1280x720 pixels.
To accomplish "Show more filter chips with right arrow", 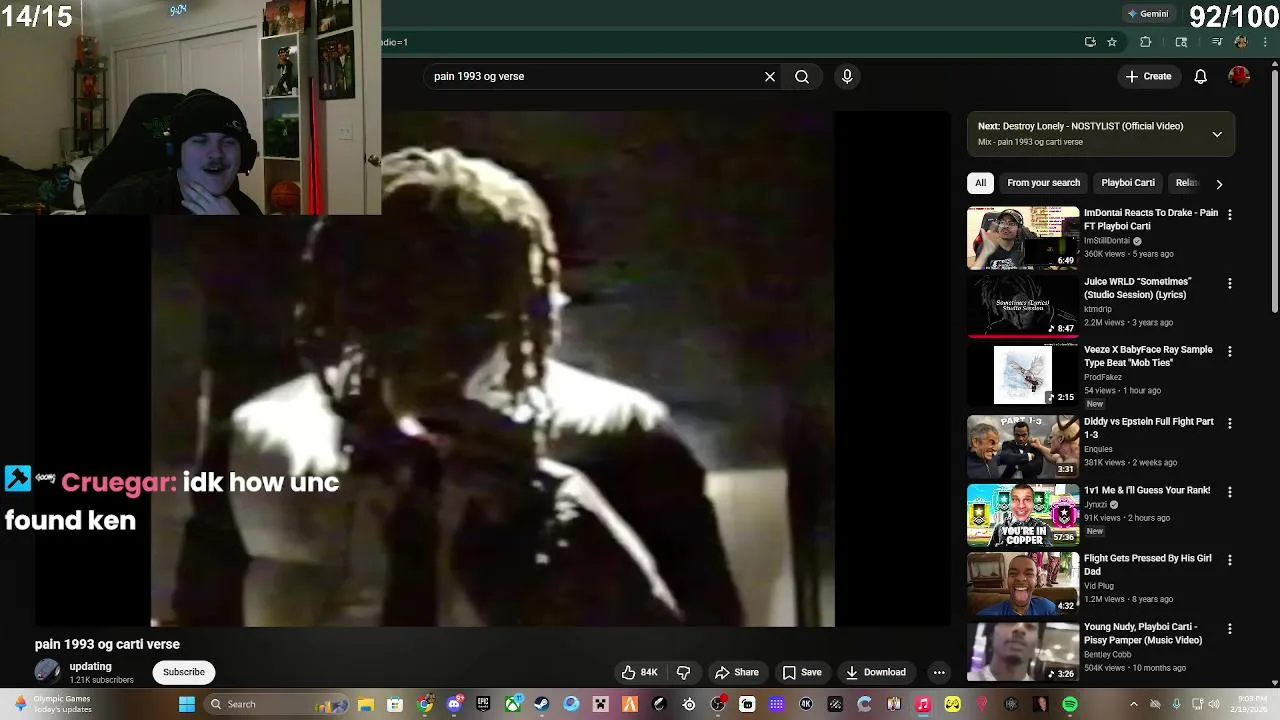I will (x=1219, y=184).
